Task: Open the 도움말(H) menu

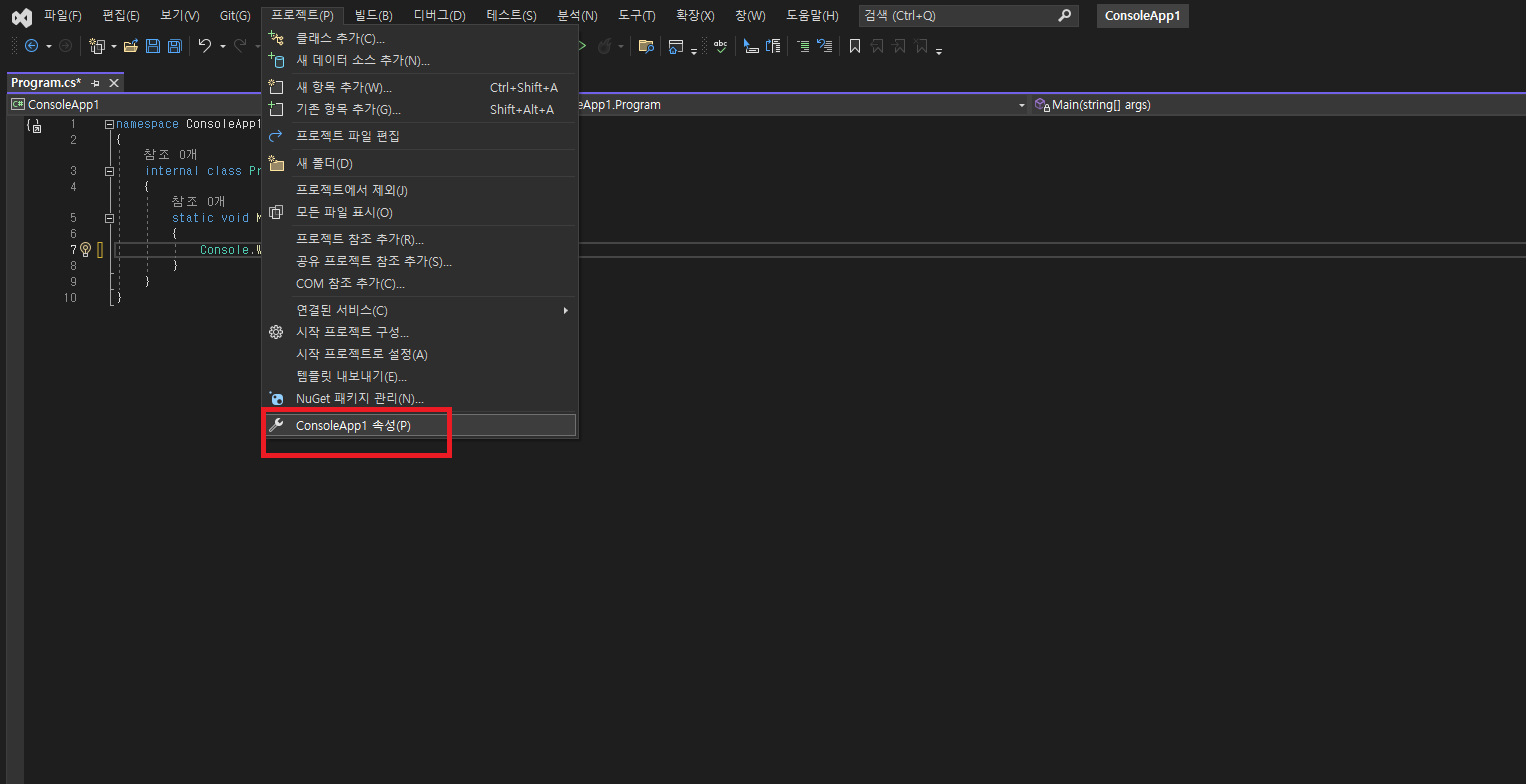Action: (x=812, y=16)
